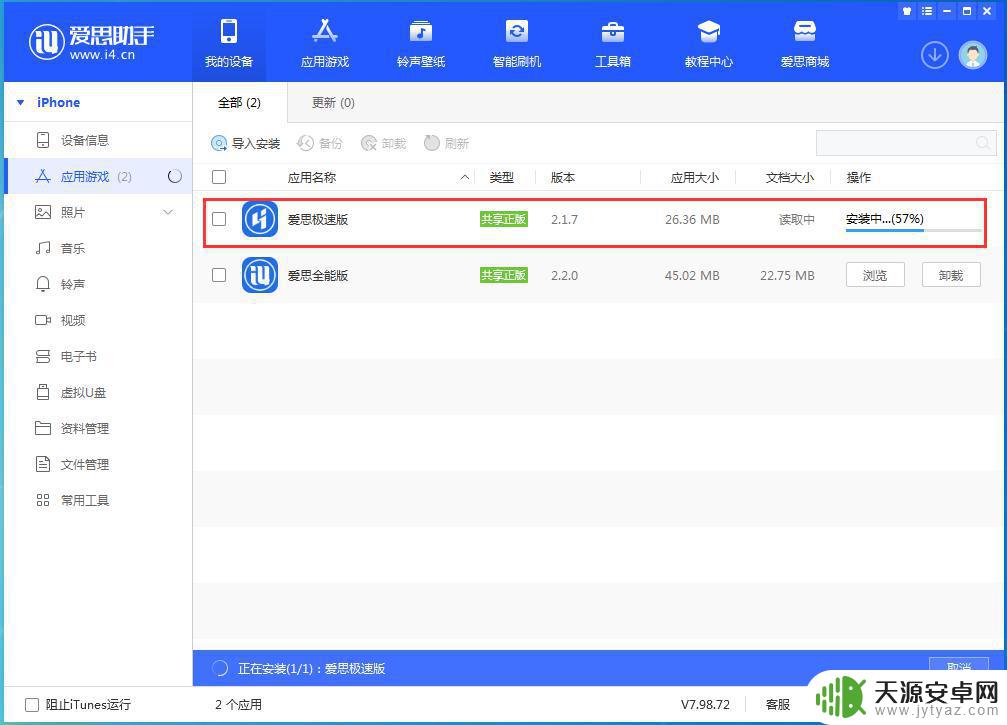Click the loading spinner beside 应用游戏
The height and width of the screenshot is (725, 1007).
175,177
